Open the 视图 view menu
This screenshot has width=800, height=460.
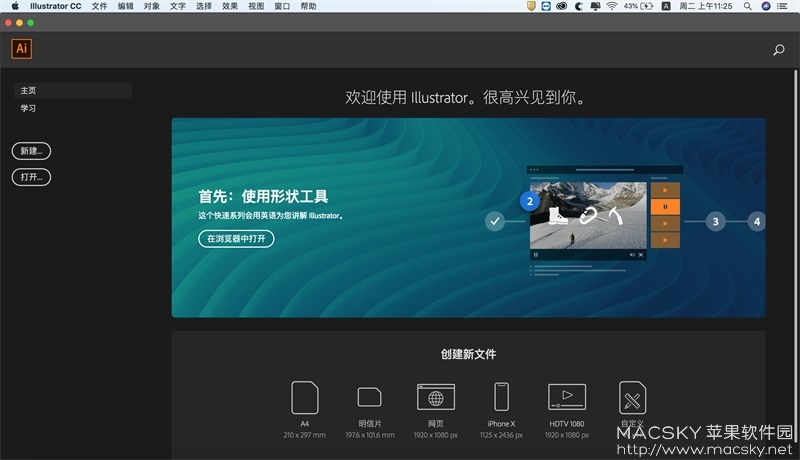coord(256,6)
